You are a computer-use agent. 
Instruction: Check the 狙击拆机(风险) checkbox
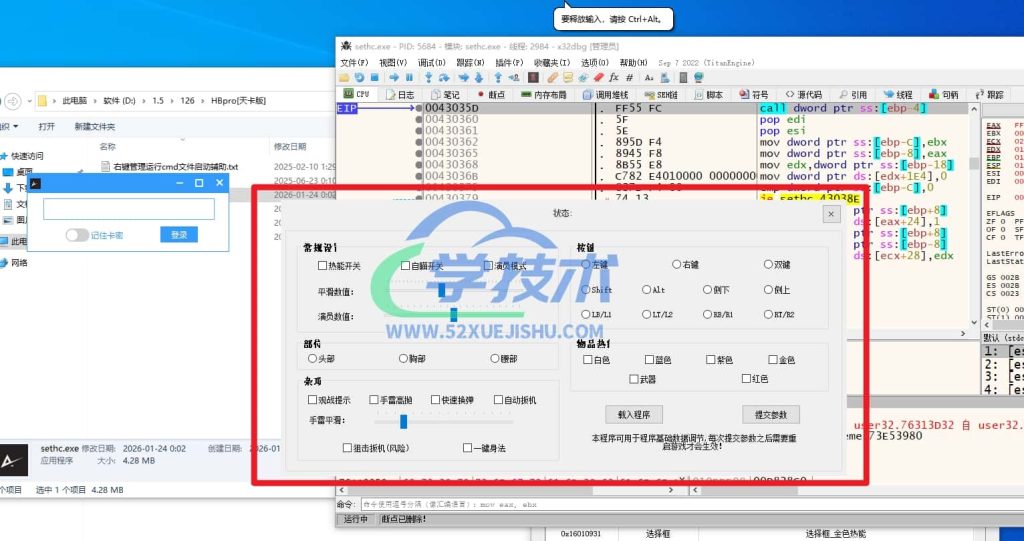pyautogui.click(x=347, y=448)
